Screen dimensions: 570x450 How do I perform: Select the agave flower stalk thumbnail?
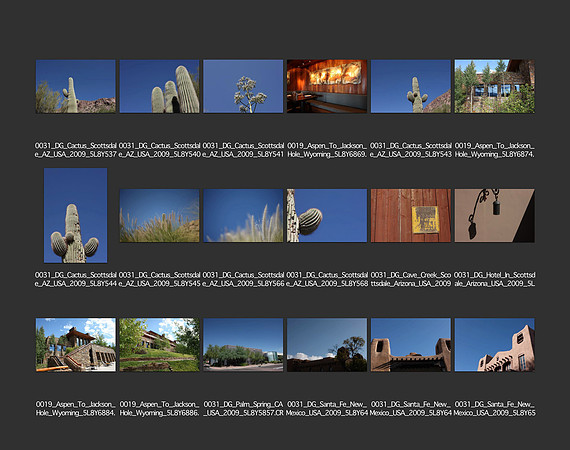point(243,87)
